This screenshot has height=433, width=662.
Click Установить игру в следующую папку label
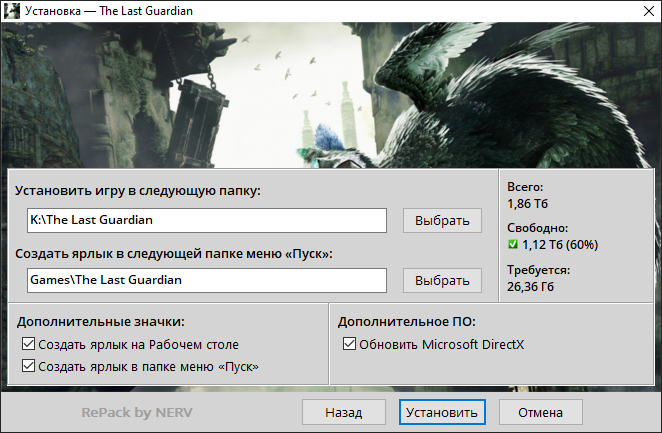click(x=138, y=191)
